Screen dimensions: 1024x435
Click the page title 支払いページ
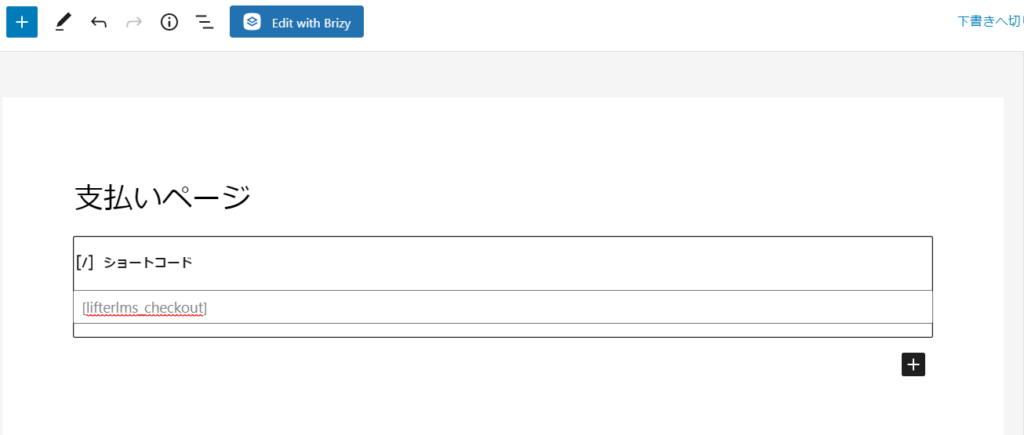click(x=163, y=197)
